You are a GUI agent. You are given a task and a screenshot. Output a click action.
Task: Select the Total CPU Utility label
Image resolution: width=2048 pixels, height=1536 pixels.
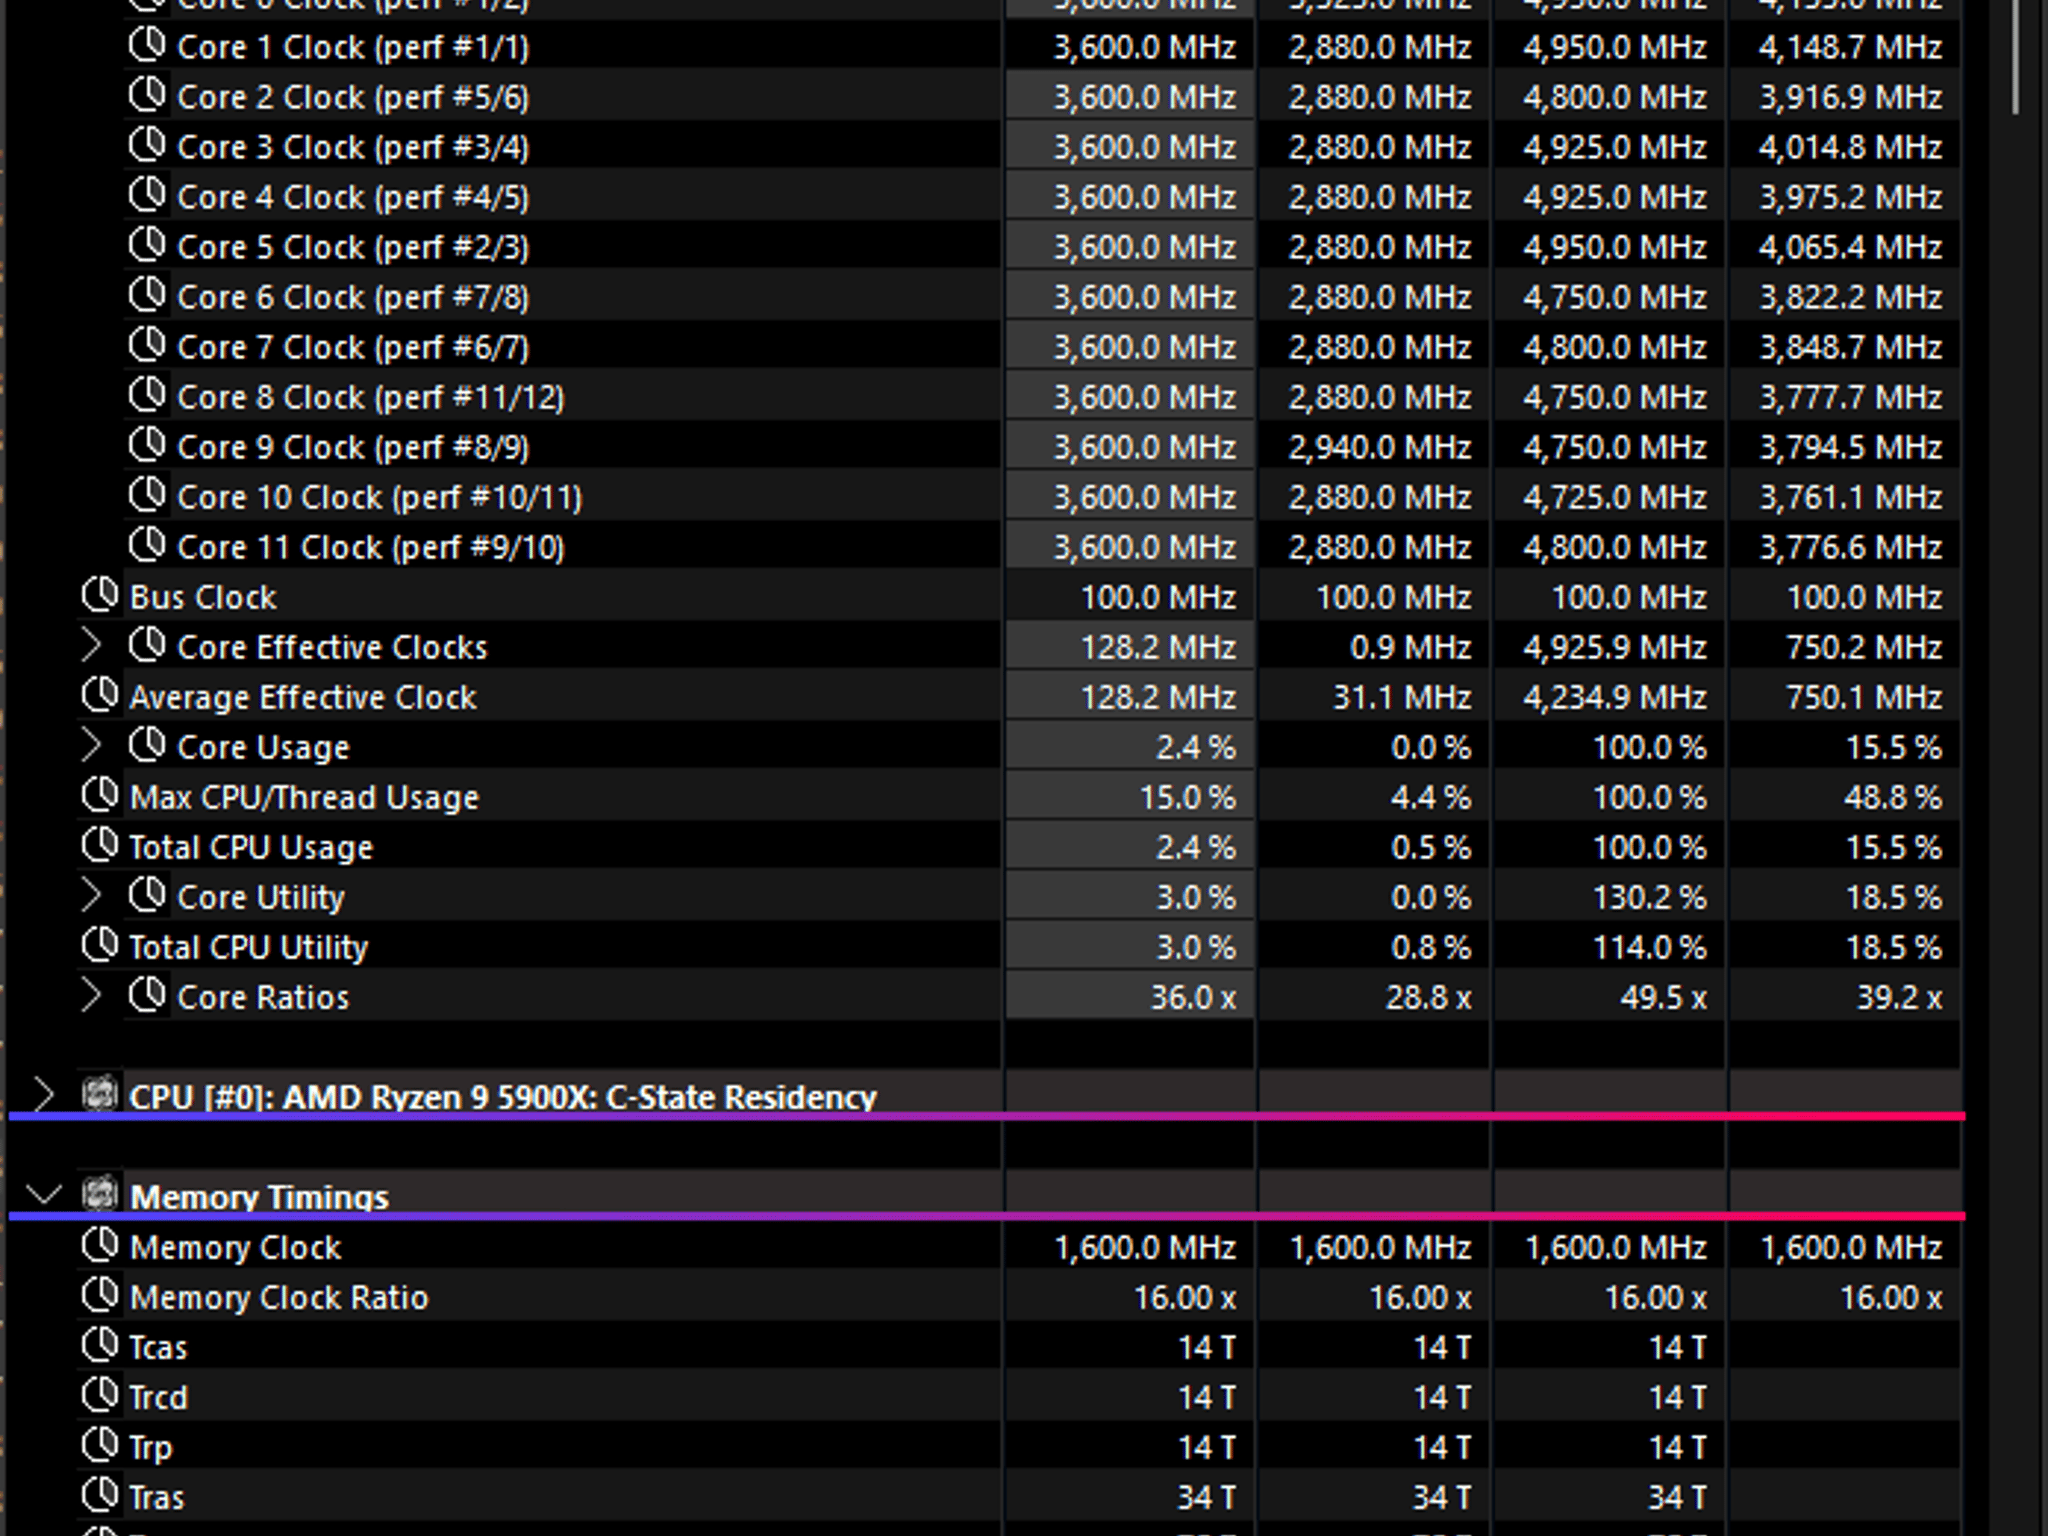pyautogui.click(x=249, y=947)
